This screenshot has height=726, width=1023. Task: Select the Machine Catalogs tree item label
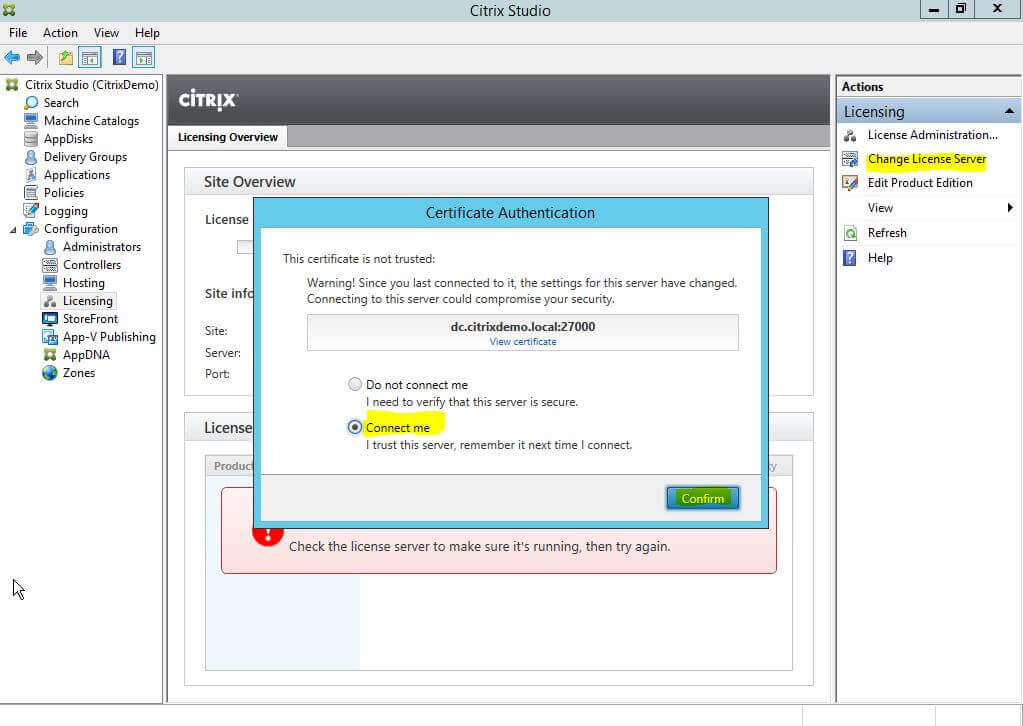pyautogui.click(x=91, y=121)
